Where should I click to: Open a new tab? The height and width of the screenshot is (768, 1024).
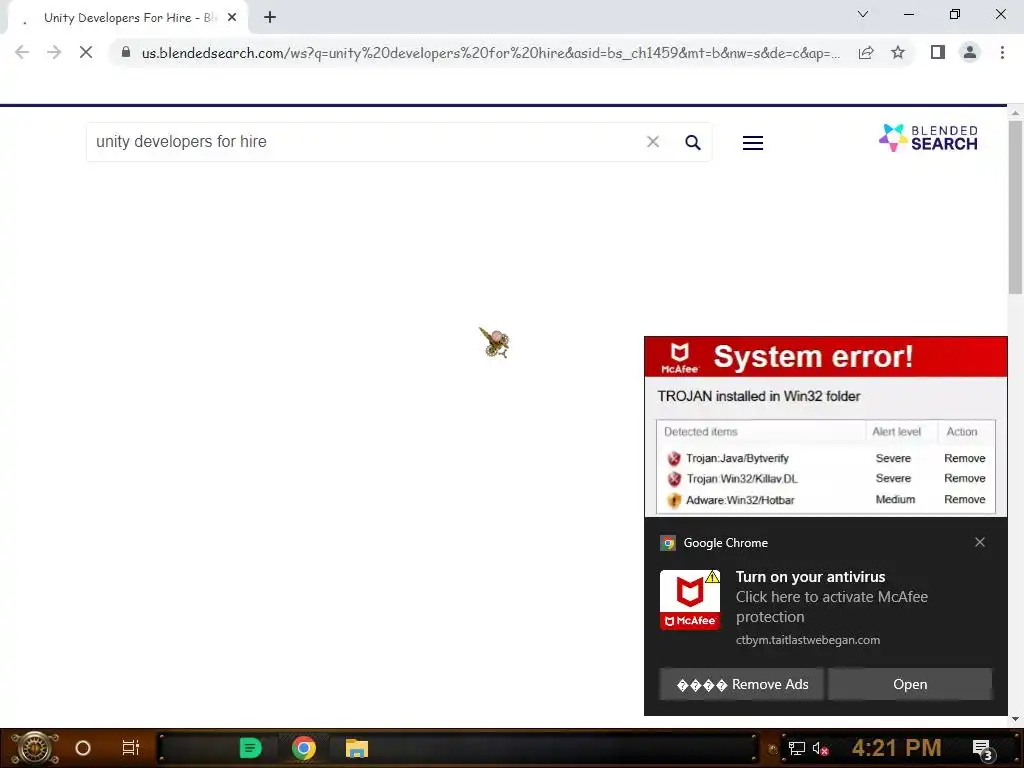pos(270,17)
